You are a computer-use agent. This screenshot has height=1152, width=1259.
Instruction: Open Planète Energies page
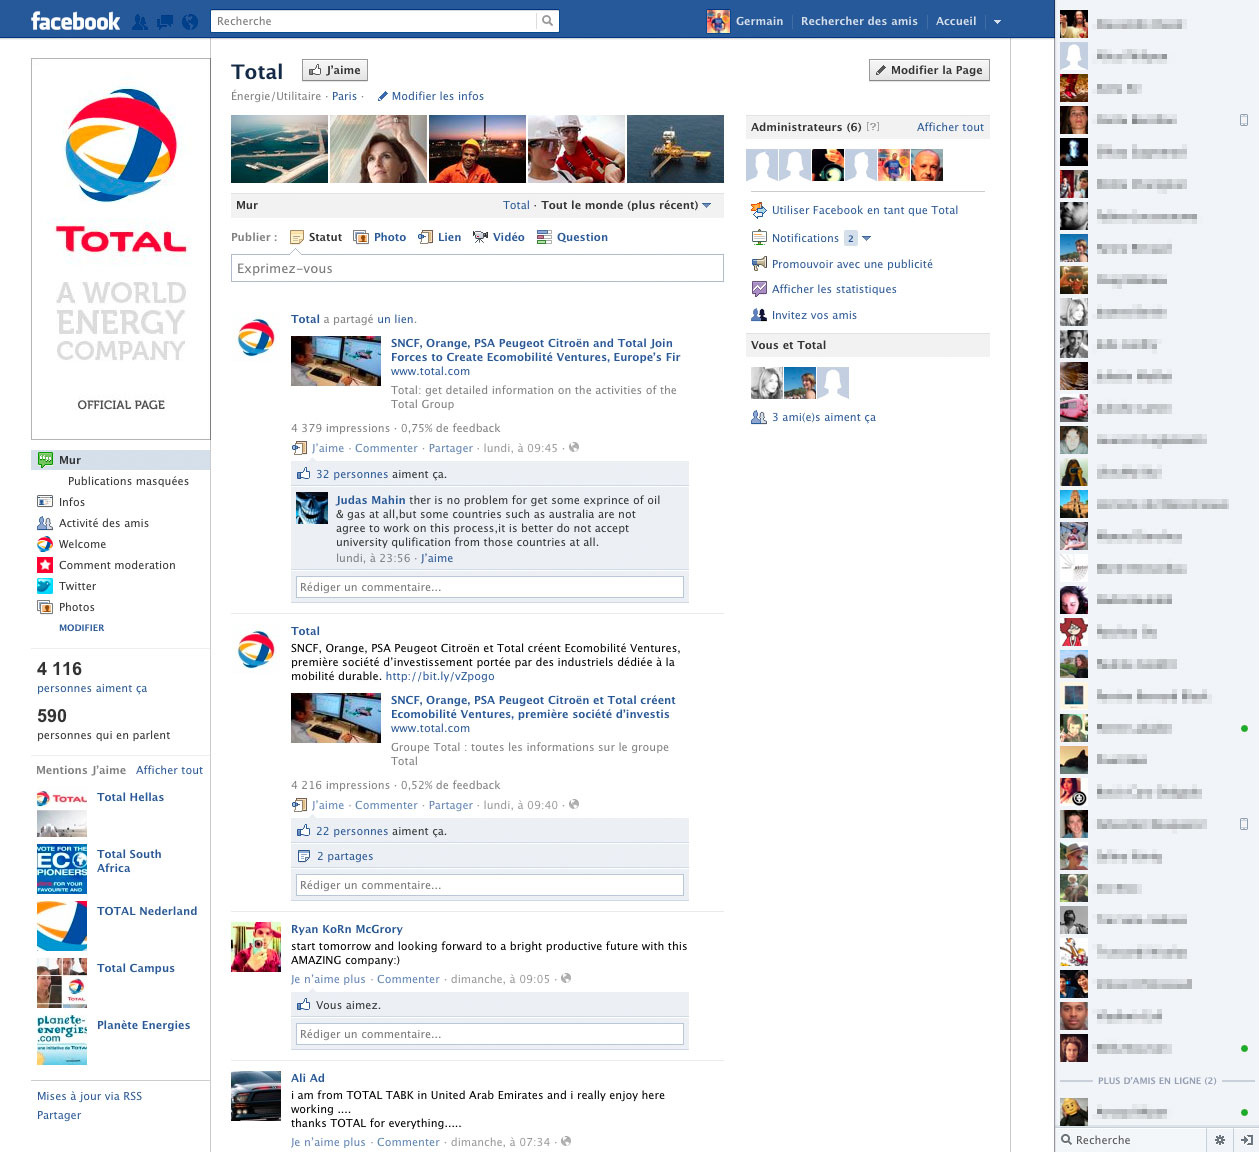(143, 1025)
